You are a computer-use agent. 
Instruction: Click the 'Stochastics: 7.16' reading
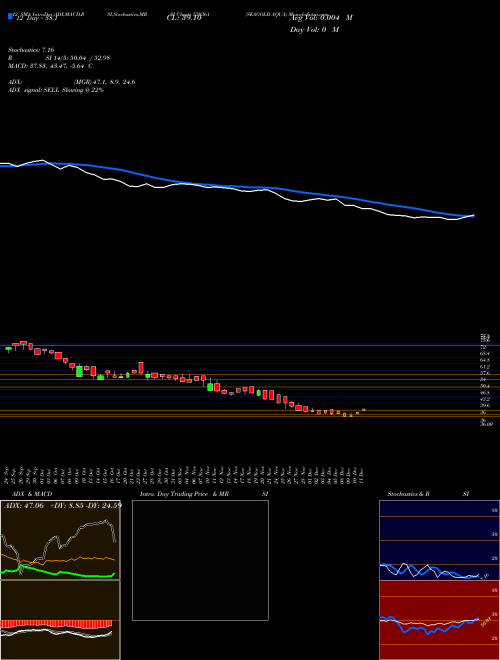coord(31,50)
